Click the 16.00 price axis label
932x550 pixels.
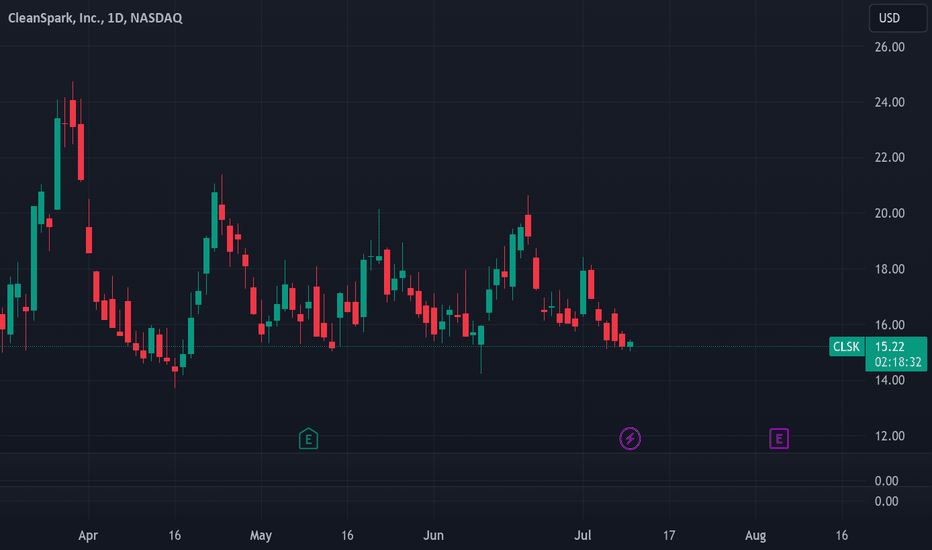(889, 325)
